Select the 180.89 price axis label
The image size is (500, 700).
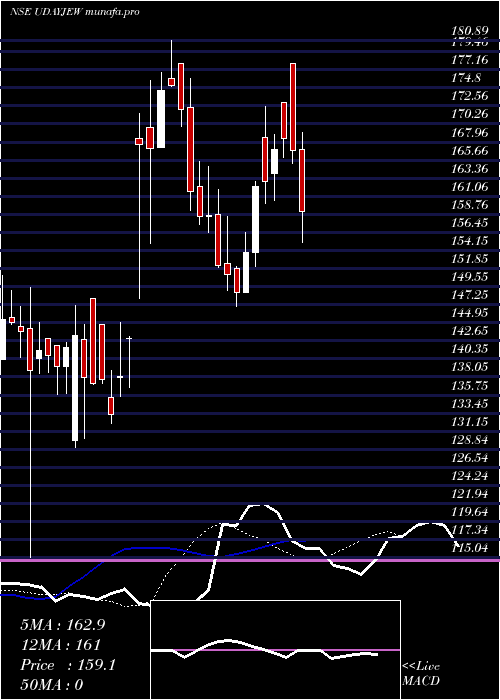[470, 32]
